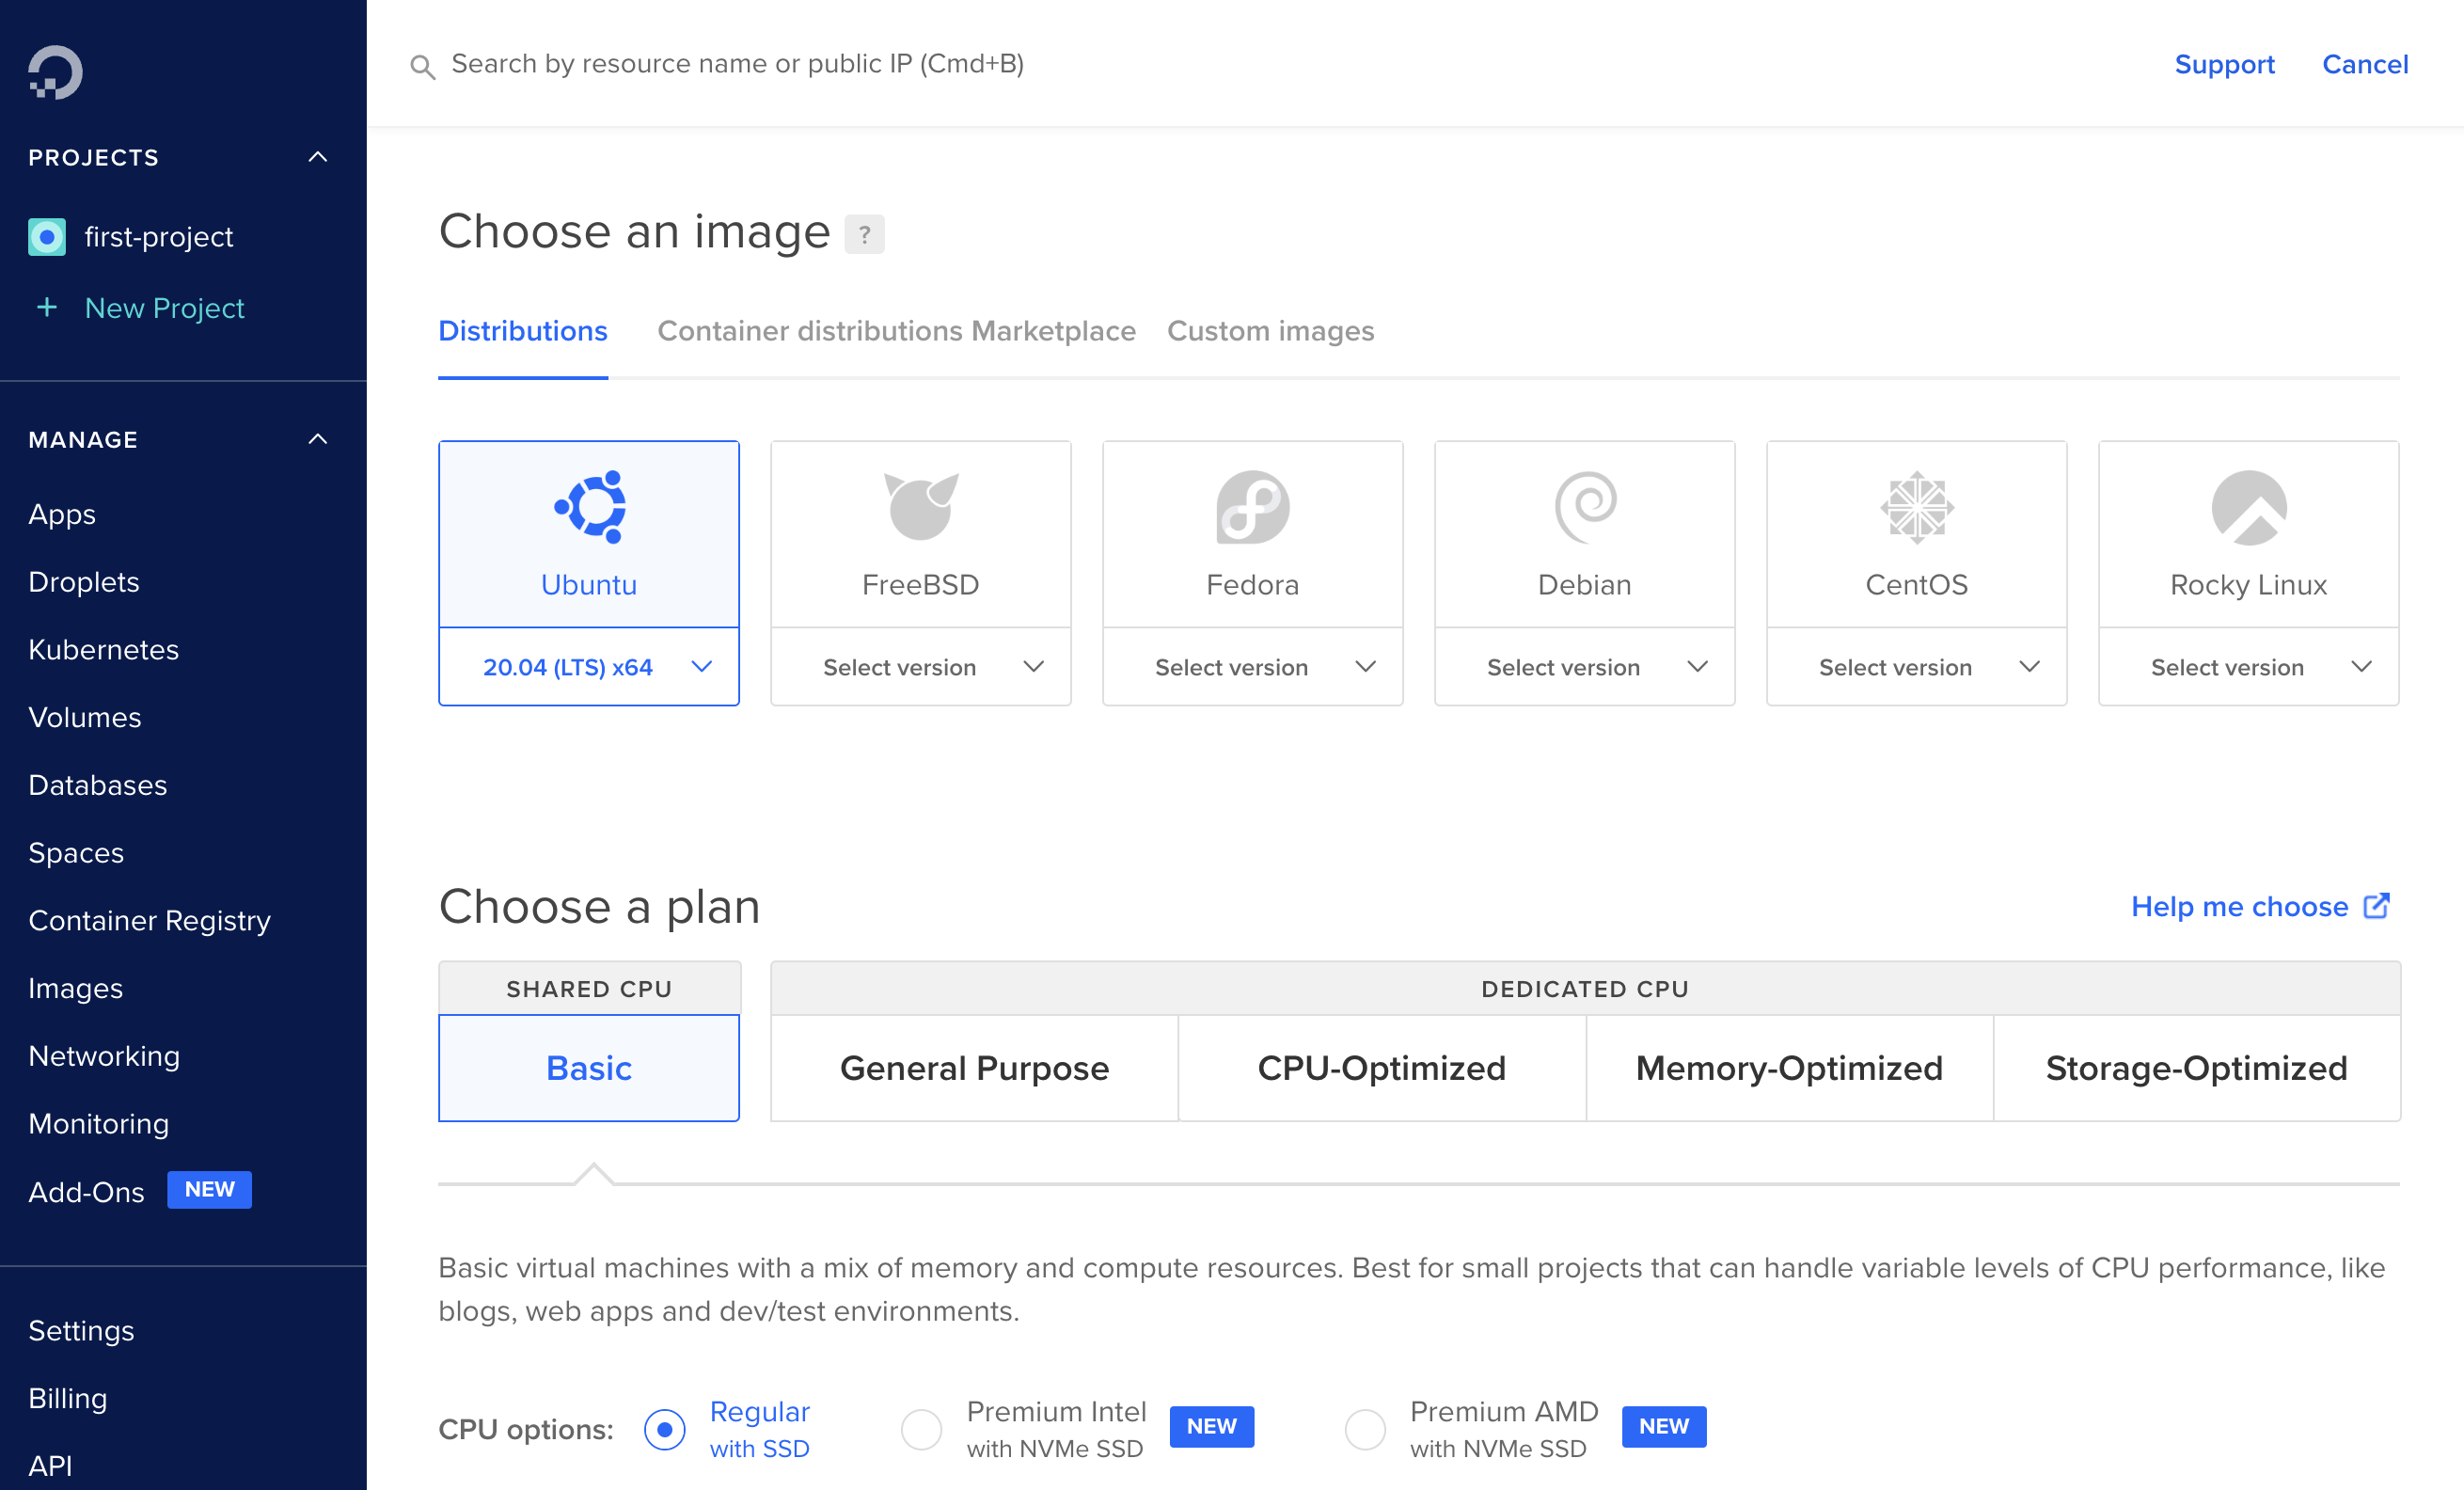2464x1490 pixels.
Task: Click the Support link
Action: [x=2225, y=65]
